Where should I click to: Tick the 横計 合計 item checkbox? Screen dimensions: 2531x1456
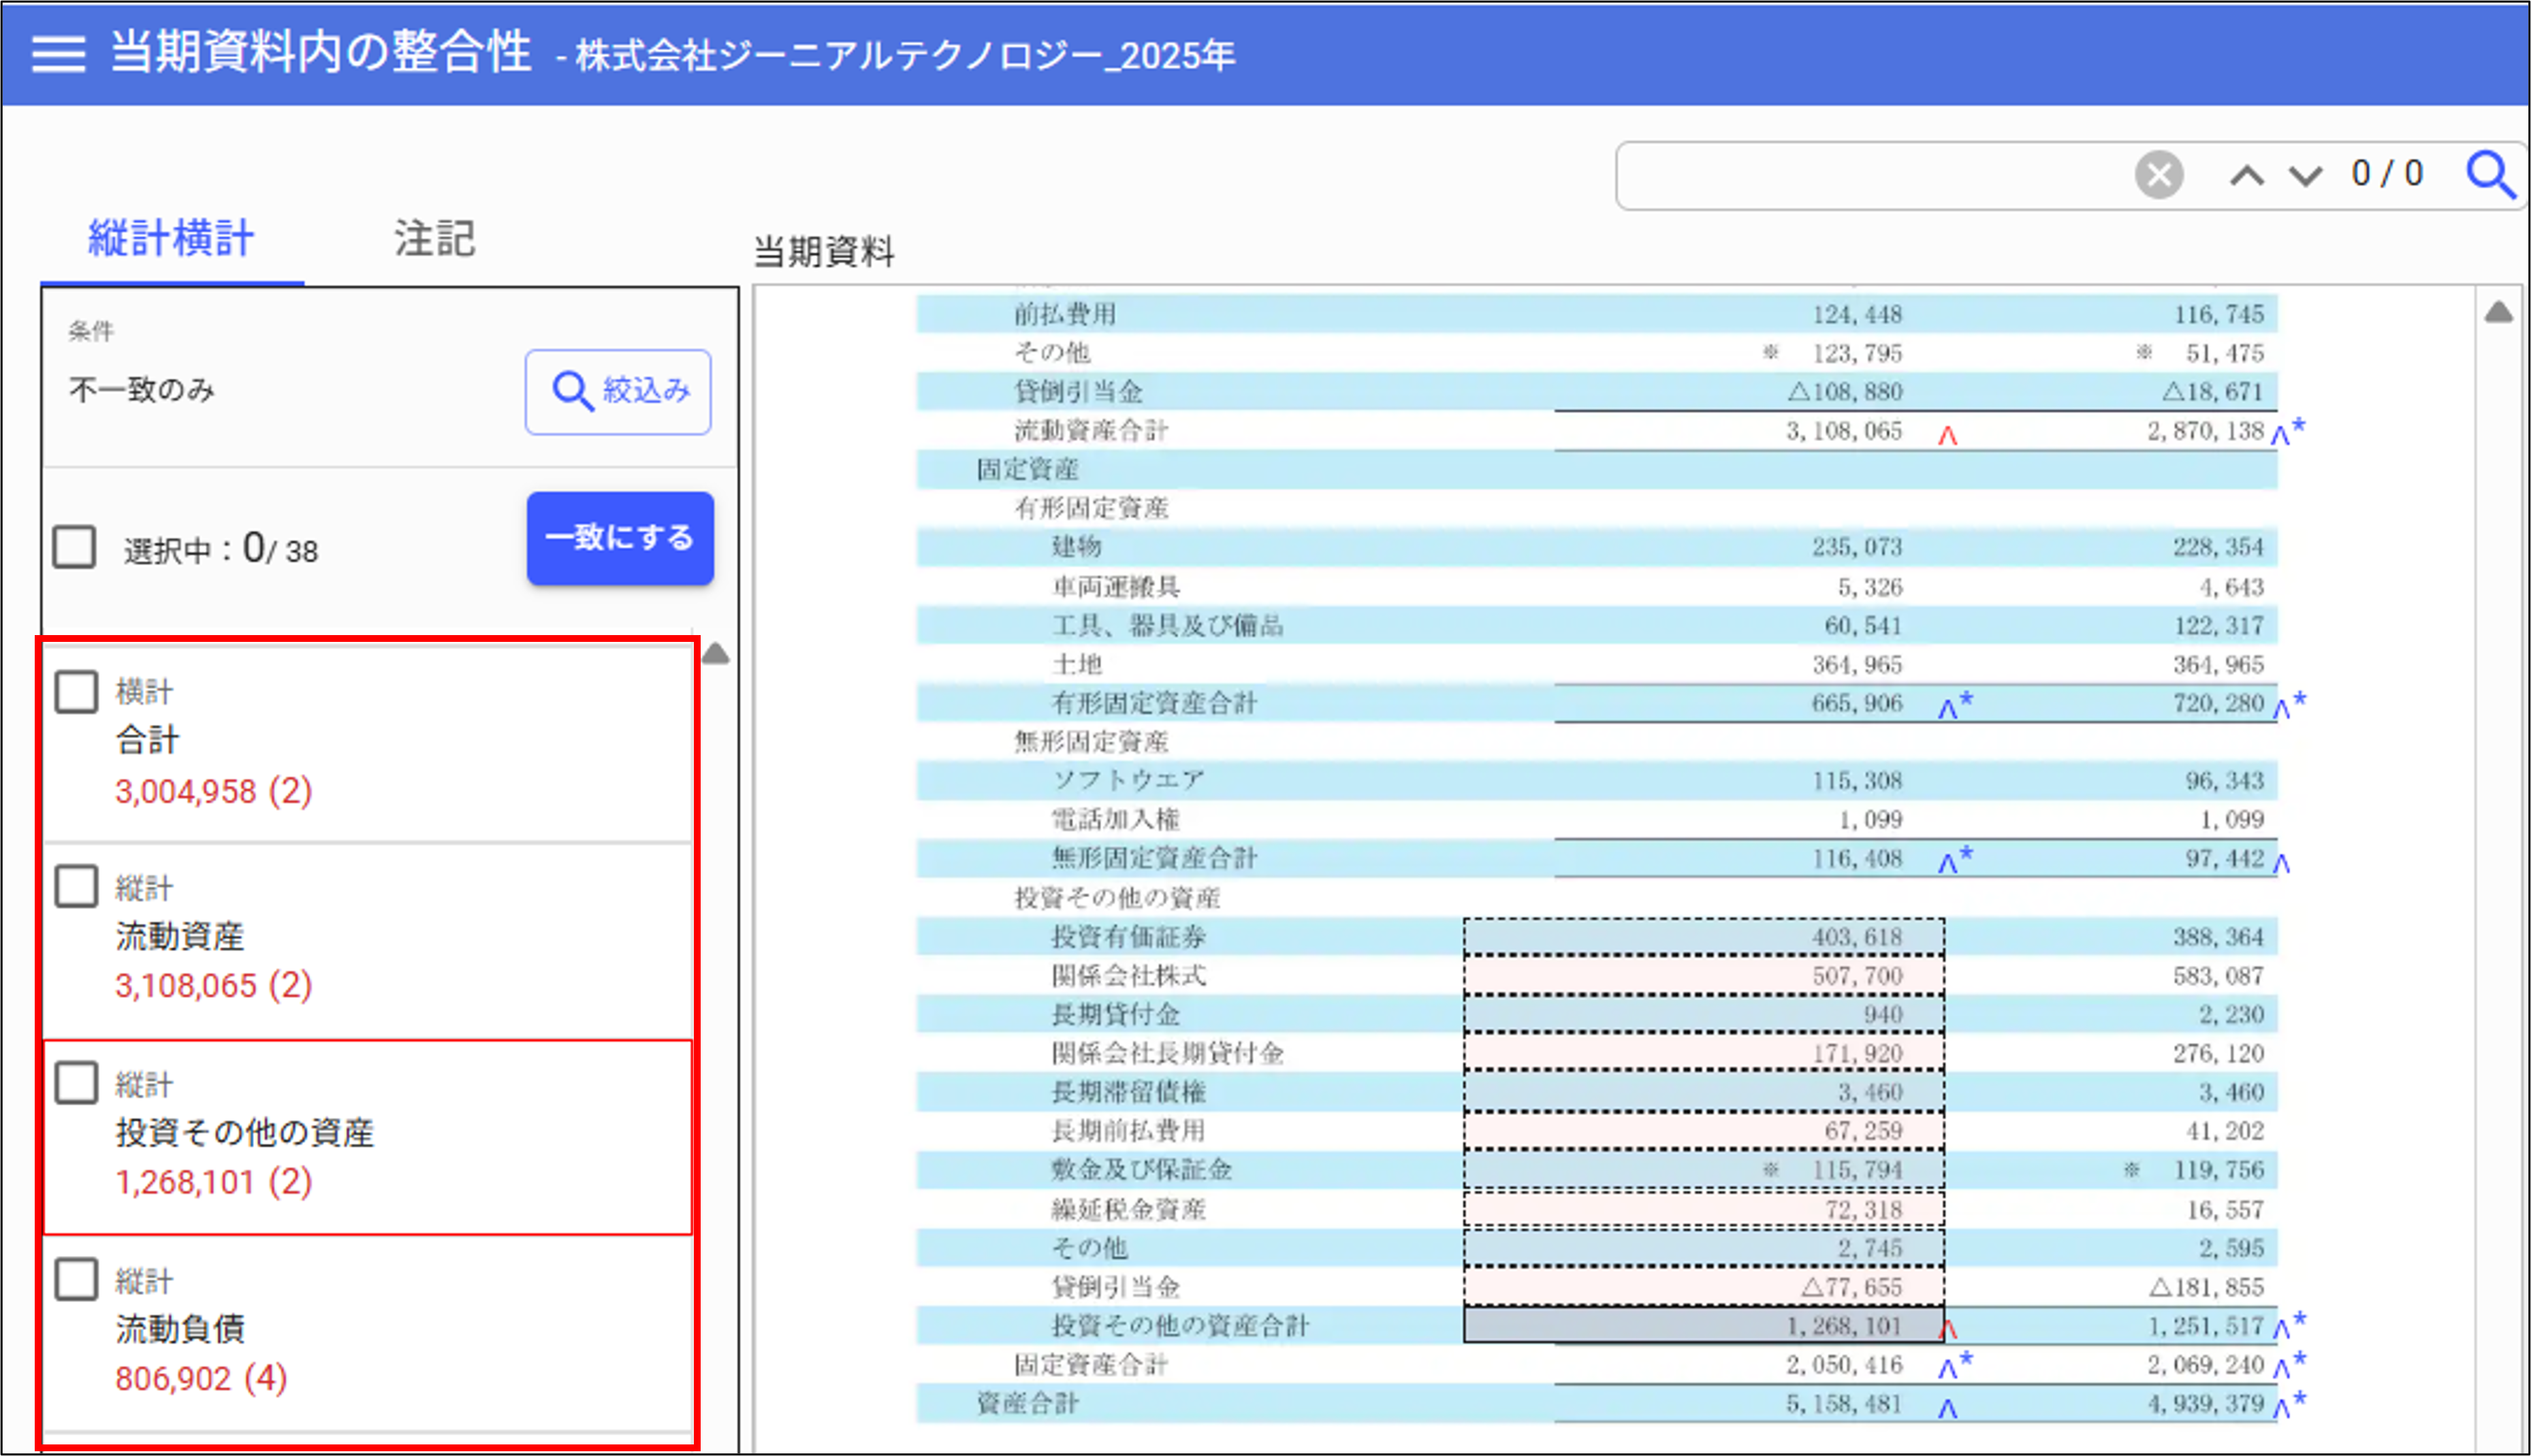(76, 691)
